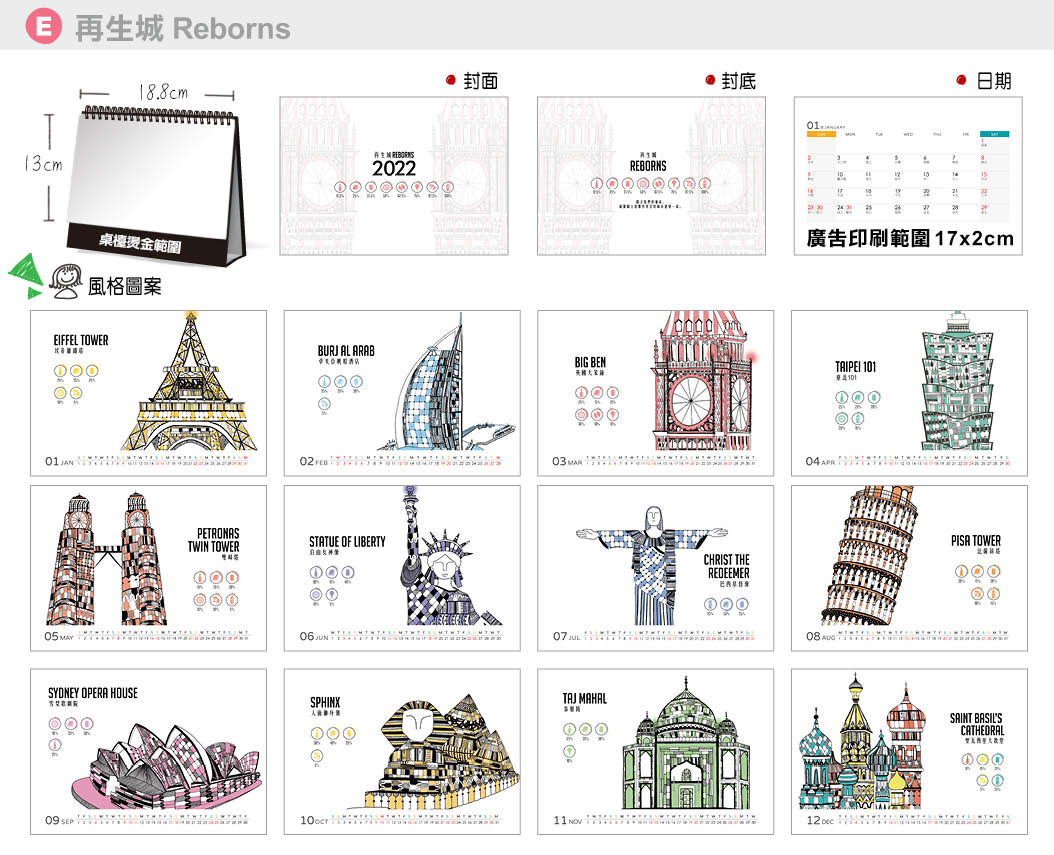Open the 2022 front cover preview
Screen dimensions: 1054x855
pyautogui.click(x=394, y=175)
